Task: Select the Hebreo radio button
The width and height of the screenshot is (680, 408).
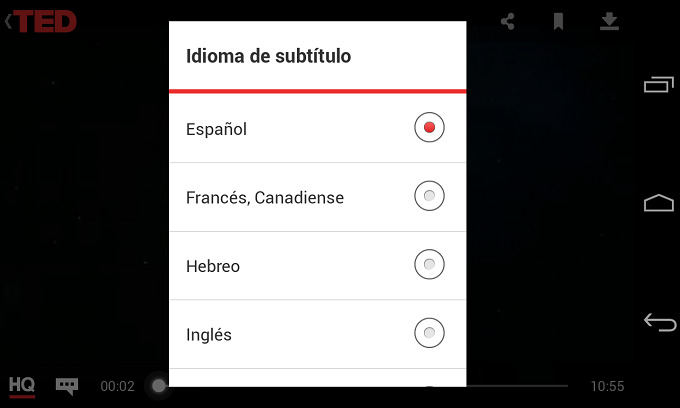Action: click(429, 265)
